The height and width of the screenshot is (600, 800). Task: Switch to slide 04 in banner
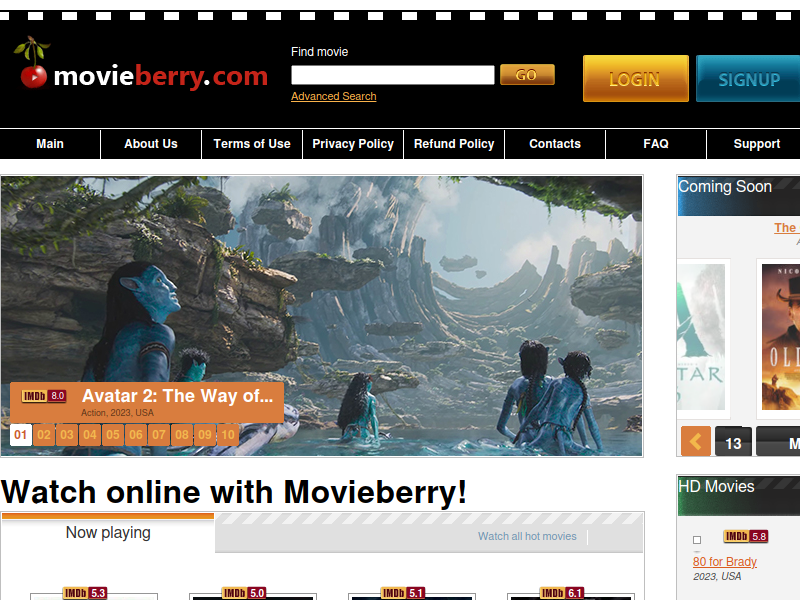pos(90,435)
